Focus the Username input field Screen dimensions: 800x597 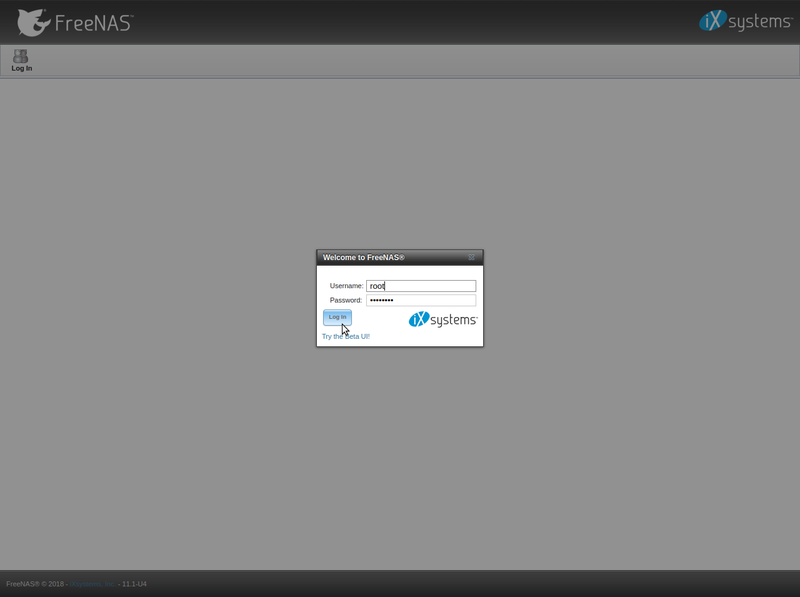pyautogui.click(x=421, y=286)
